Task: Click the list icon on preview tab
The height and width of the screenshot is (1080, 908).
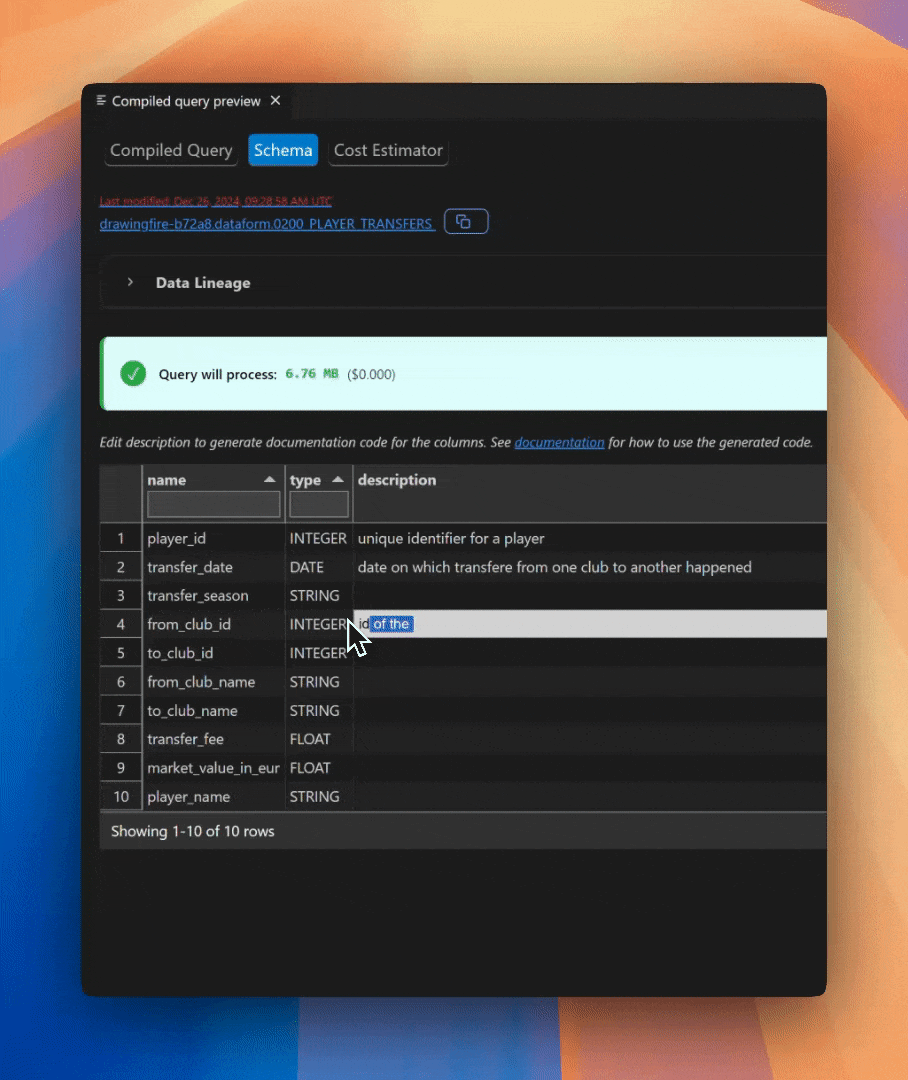Action: 100,100
